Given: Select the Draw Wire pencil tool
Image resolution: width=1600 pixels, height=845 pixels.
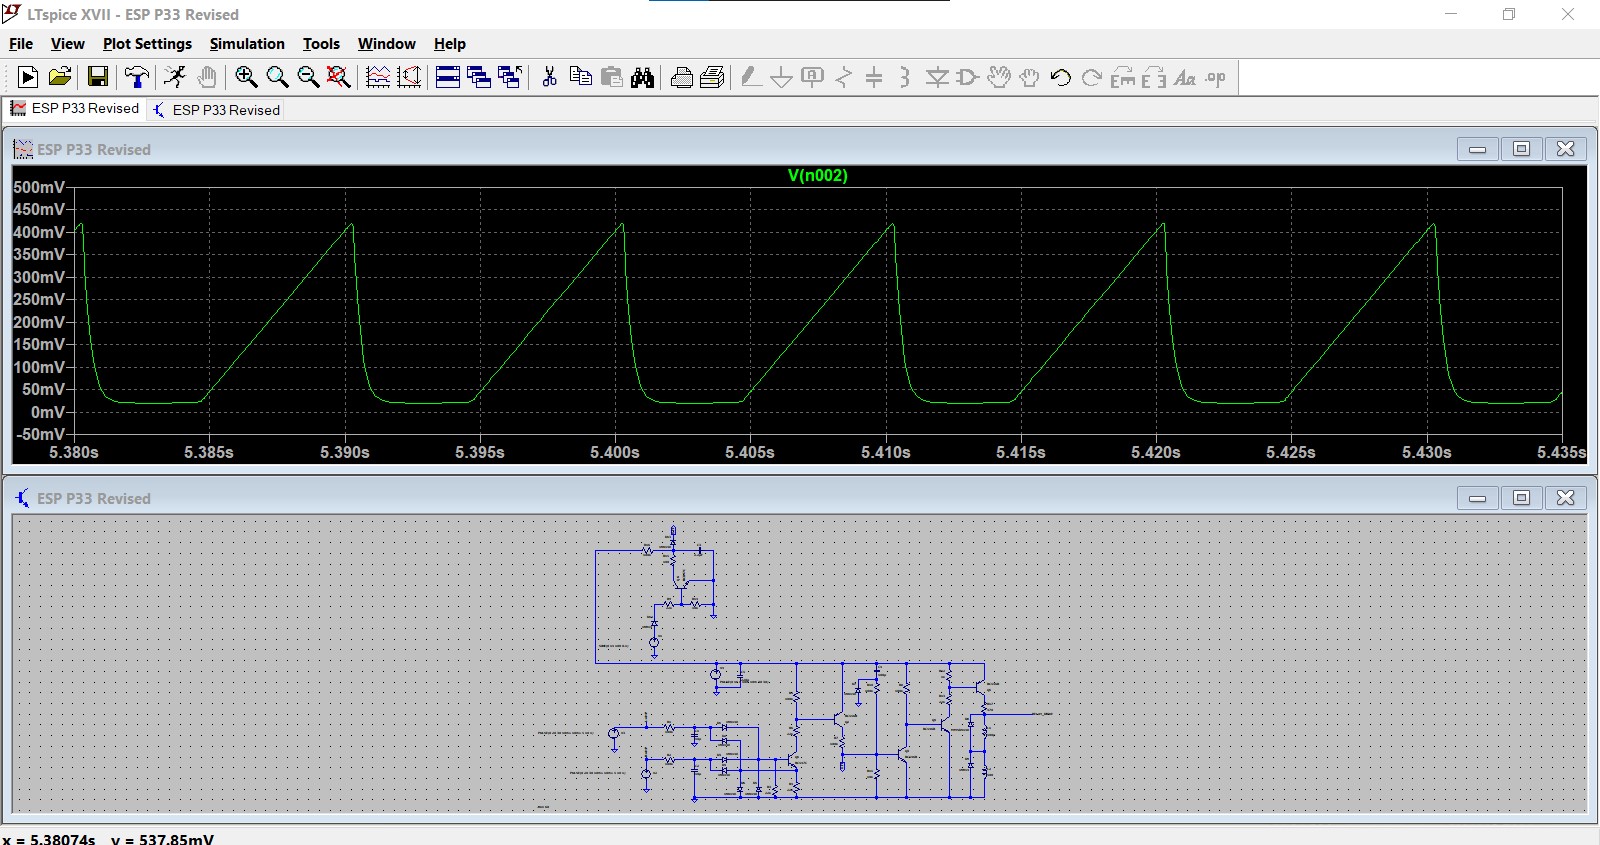Looking at the screenshot, I should pos(751,77).
